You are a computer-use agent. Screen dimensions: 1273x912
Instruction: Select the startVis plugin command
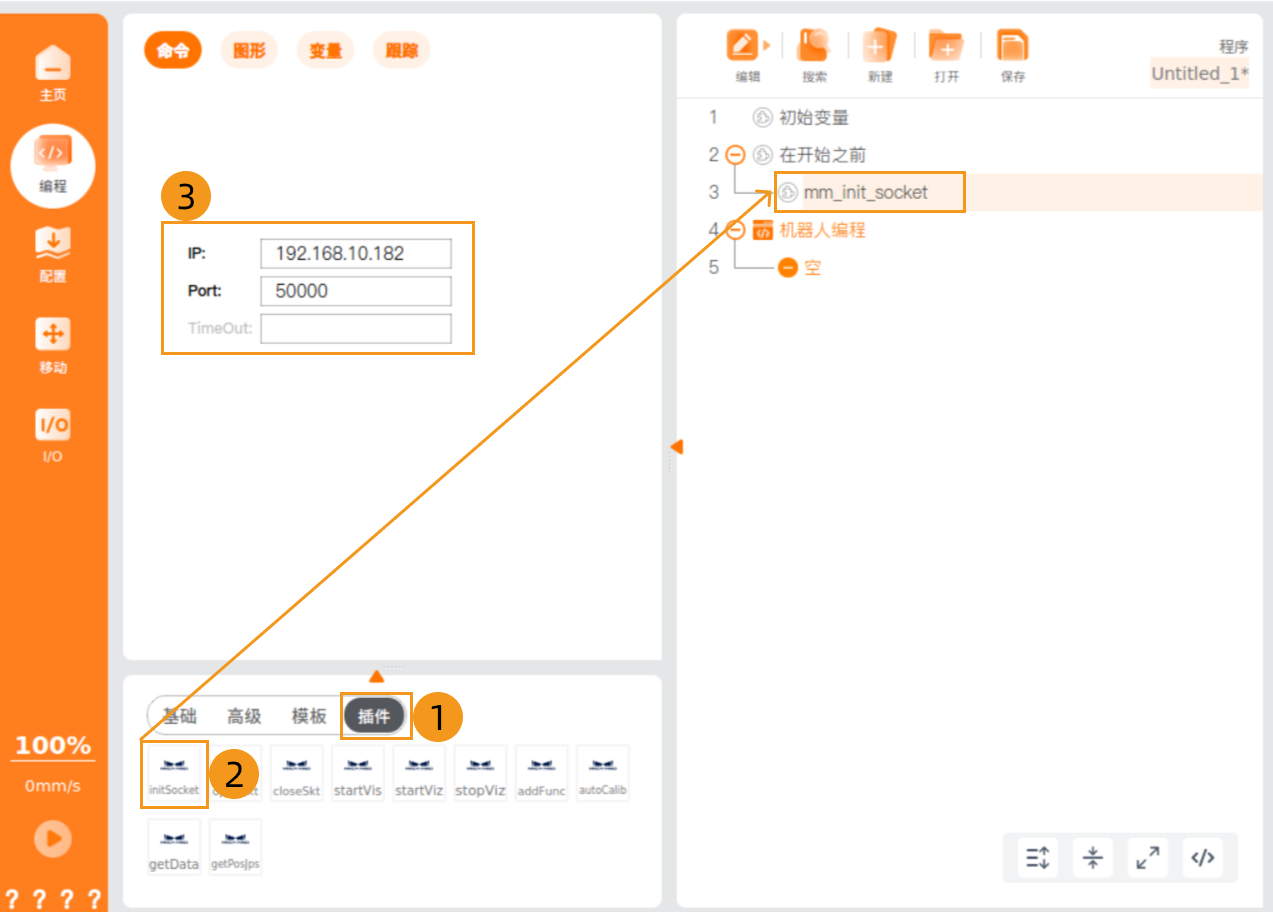pyautogui.click(x=358, y=774)
